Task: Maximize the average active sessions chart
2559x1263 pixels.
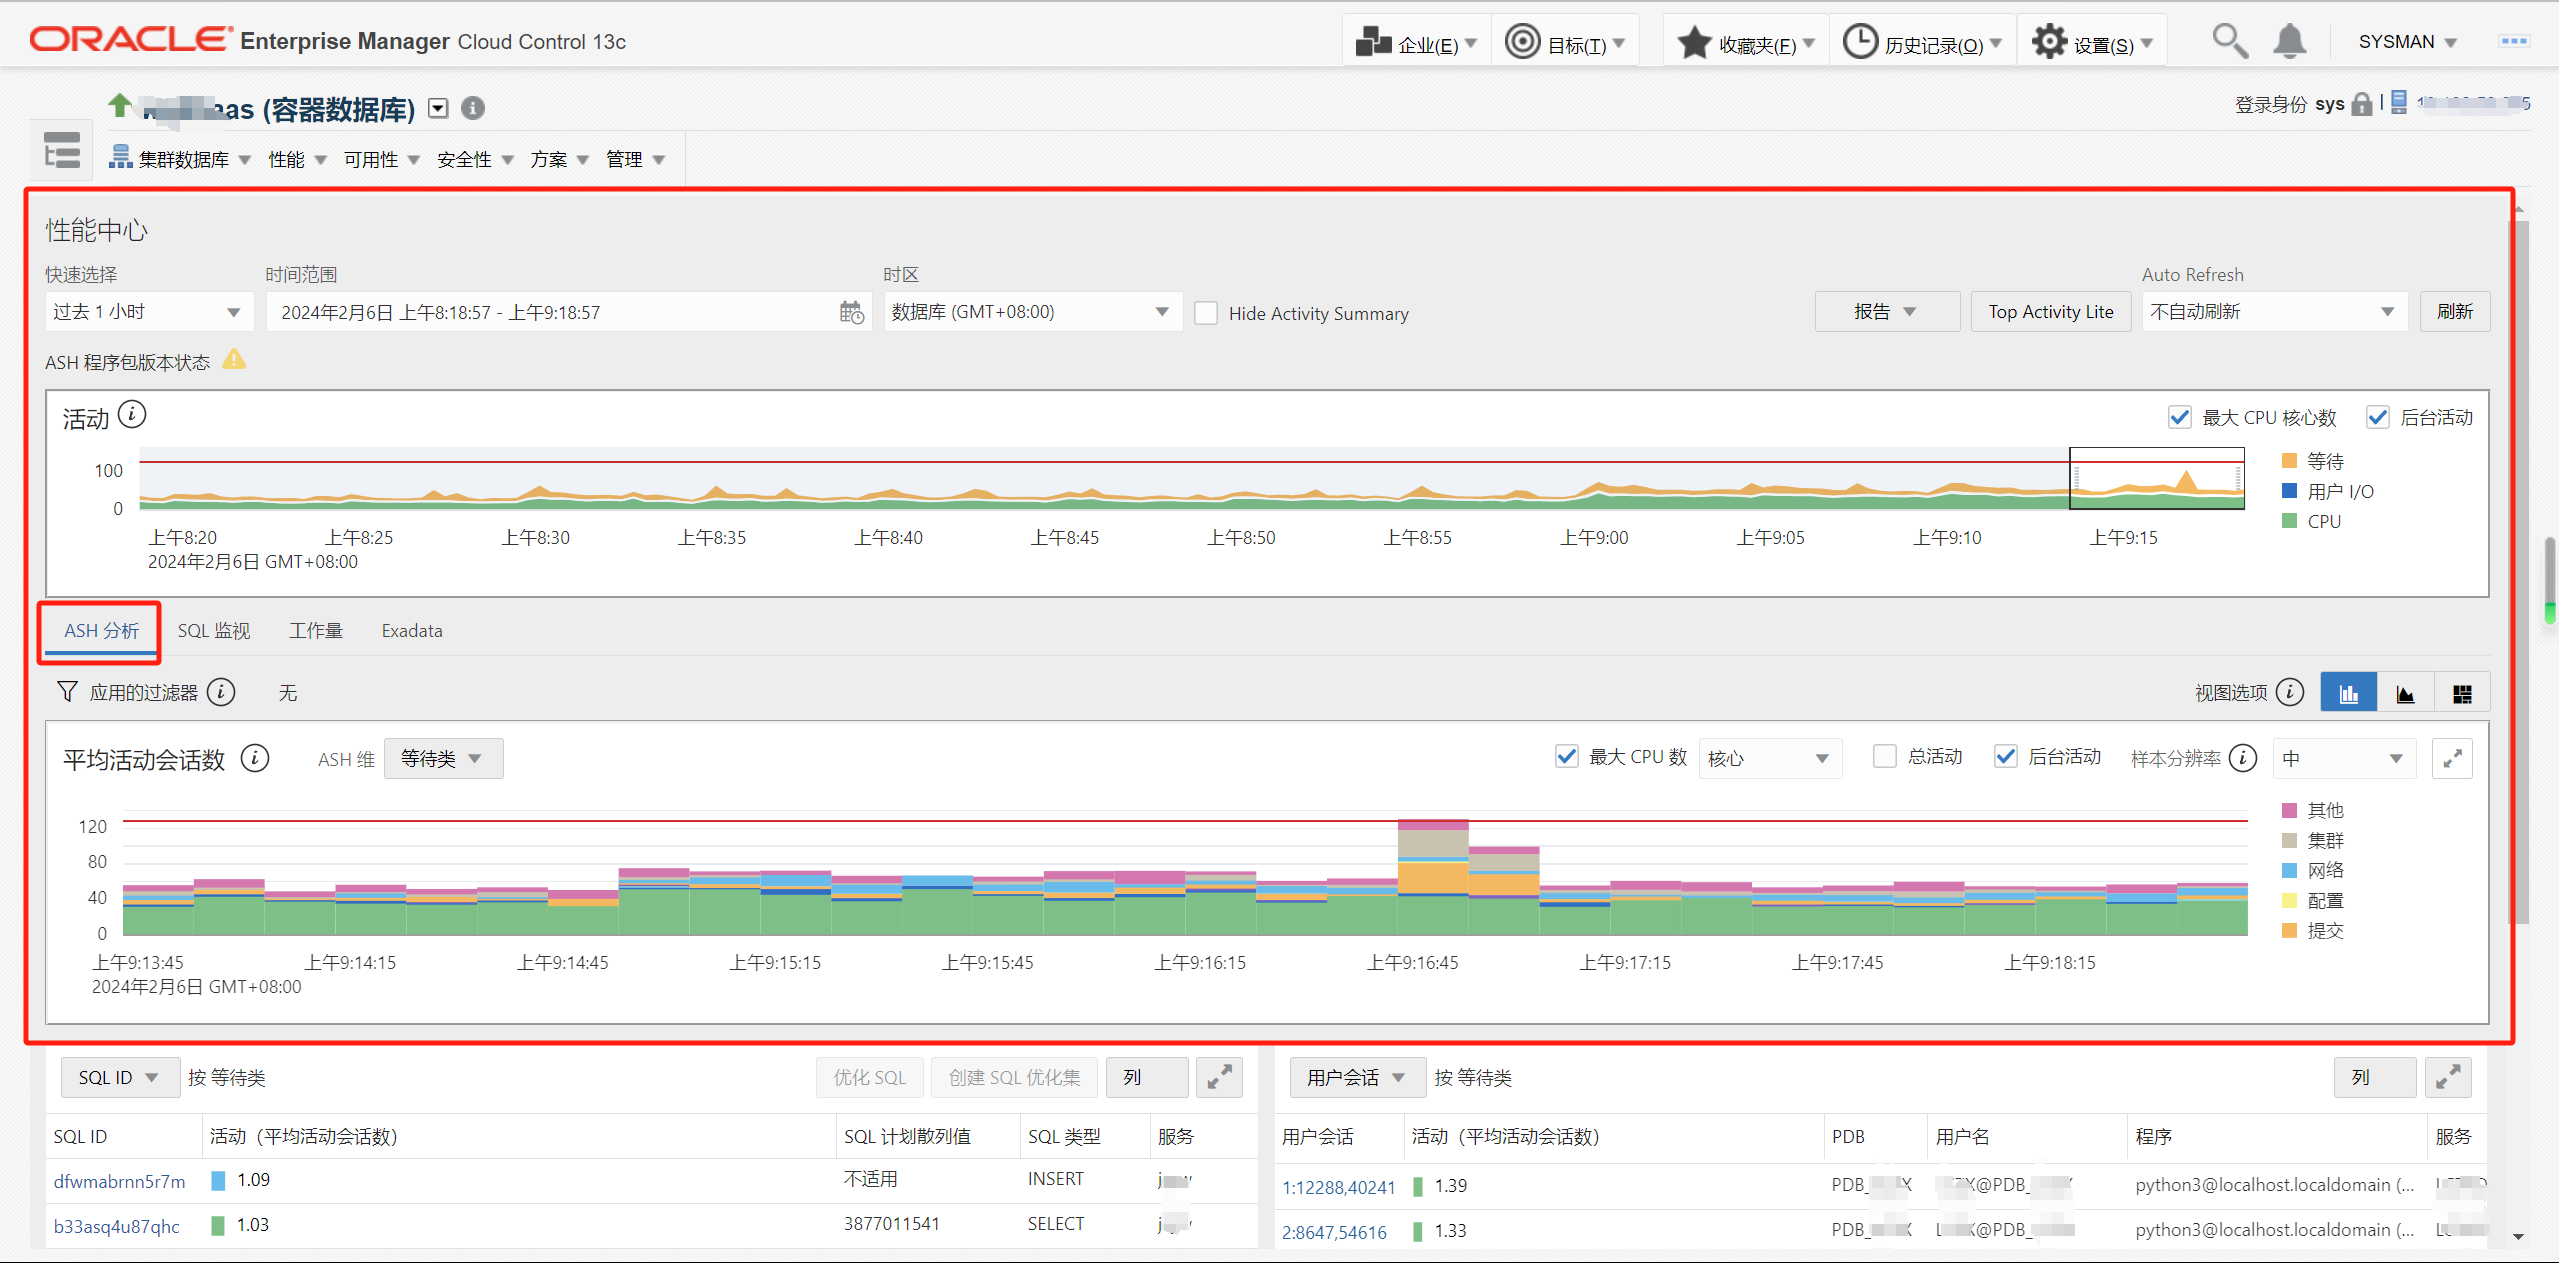Action: (x=2452, y=758)
